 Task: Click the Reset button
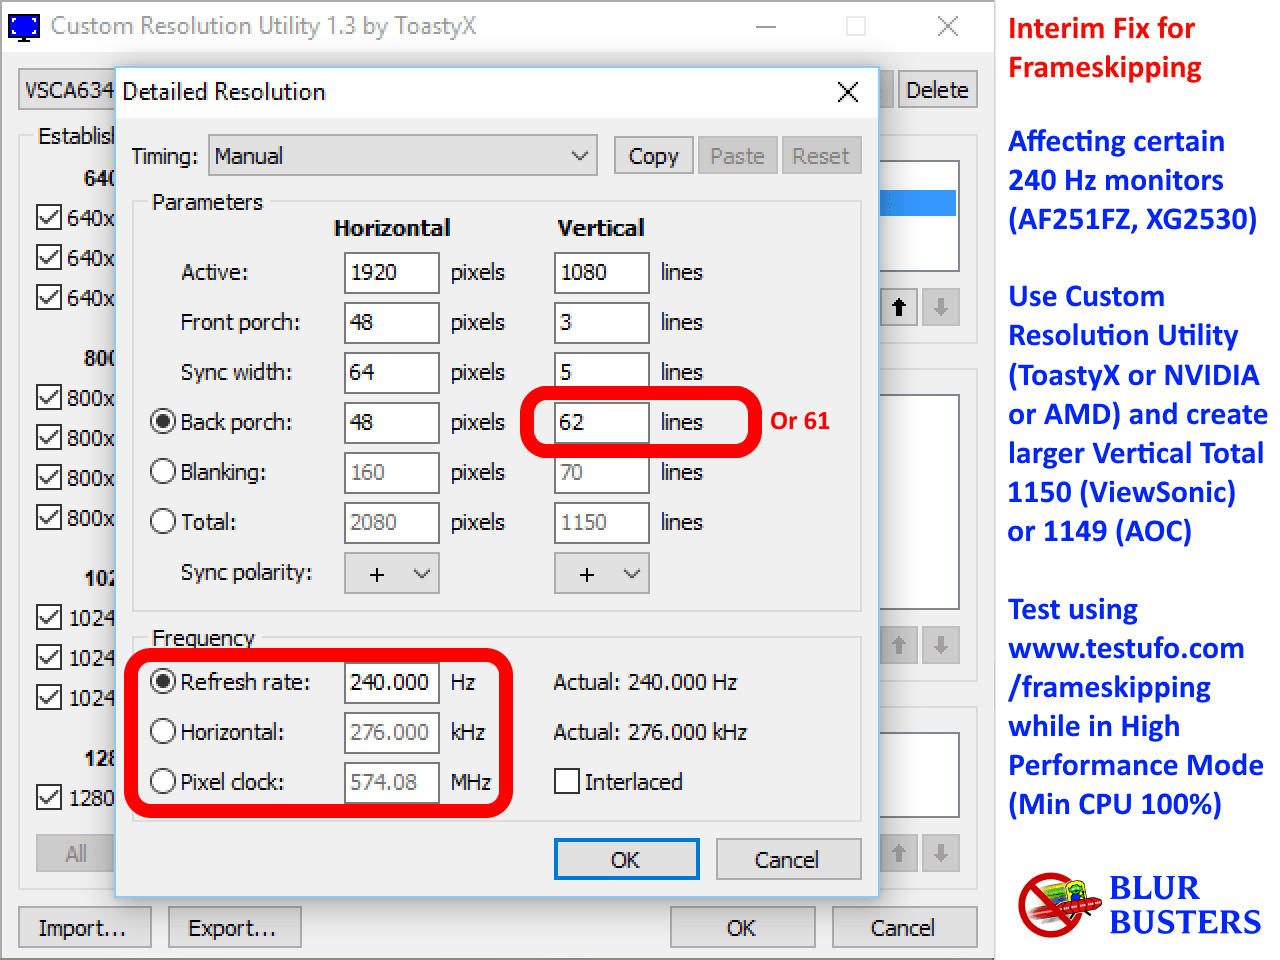(821, 156)
